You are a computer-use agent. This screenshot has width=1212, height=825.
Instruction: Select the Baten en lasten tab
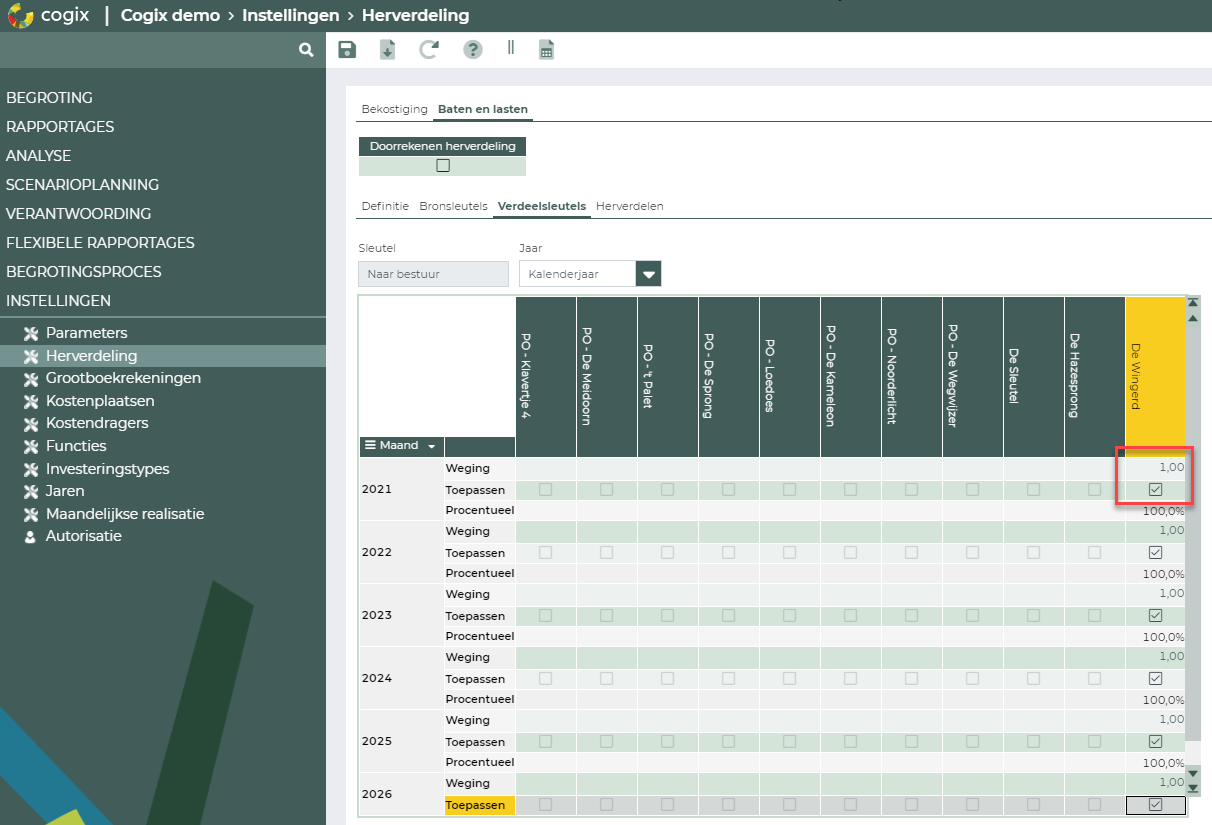coord(483,109)
